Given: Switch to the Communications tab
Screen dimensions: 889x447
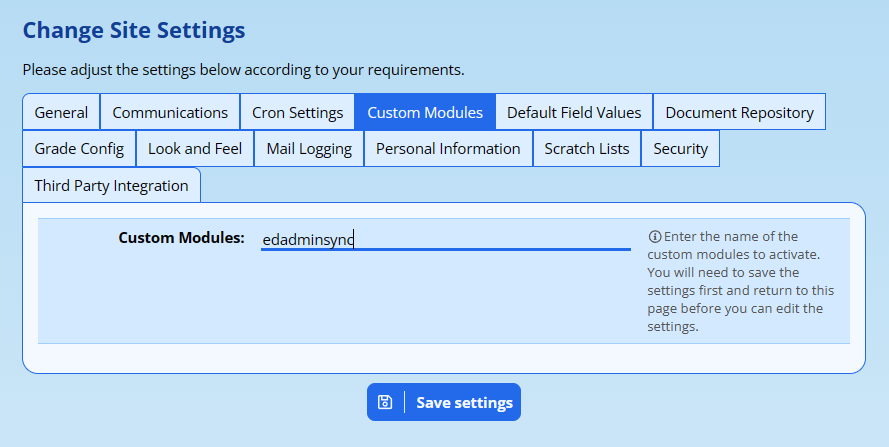Looking at the screenshot, I should point(170,112).
